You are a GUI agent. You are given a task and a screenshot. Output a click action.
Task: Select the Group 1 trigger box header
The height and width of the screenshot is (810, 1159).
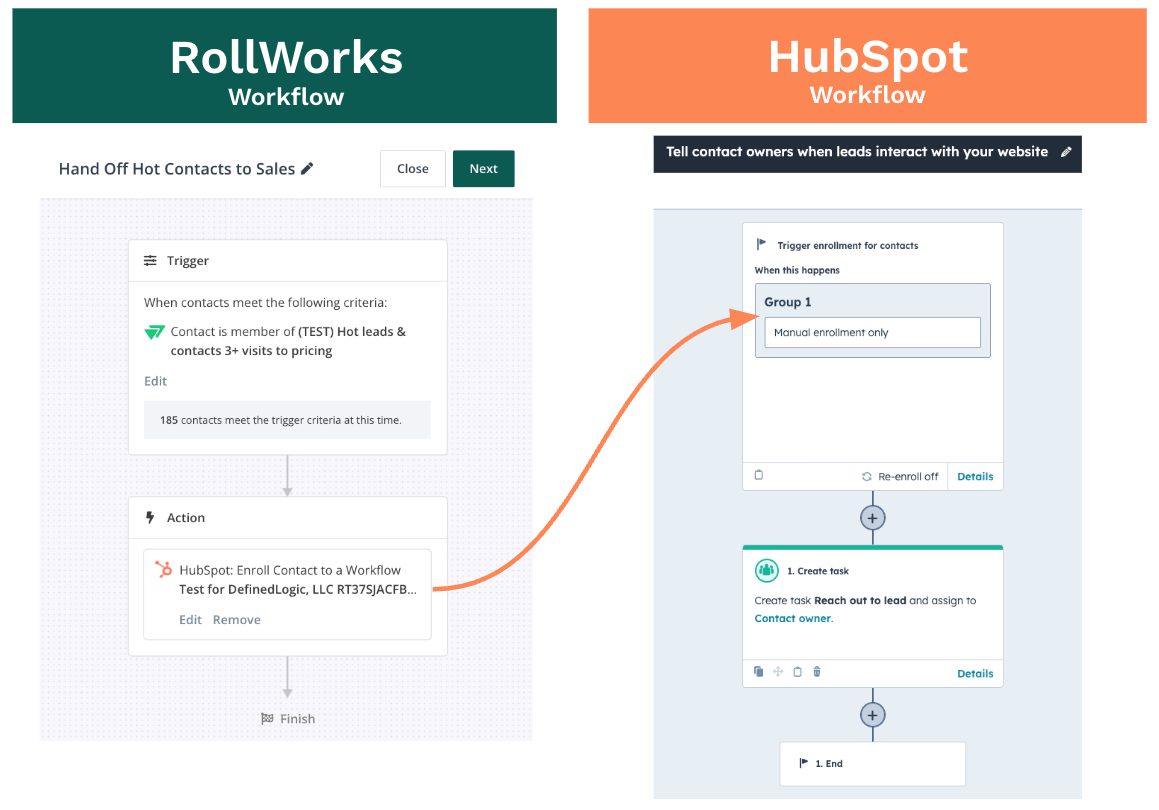(x=788, y=302)
